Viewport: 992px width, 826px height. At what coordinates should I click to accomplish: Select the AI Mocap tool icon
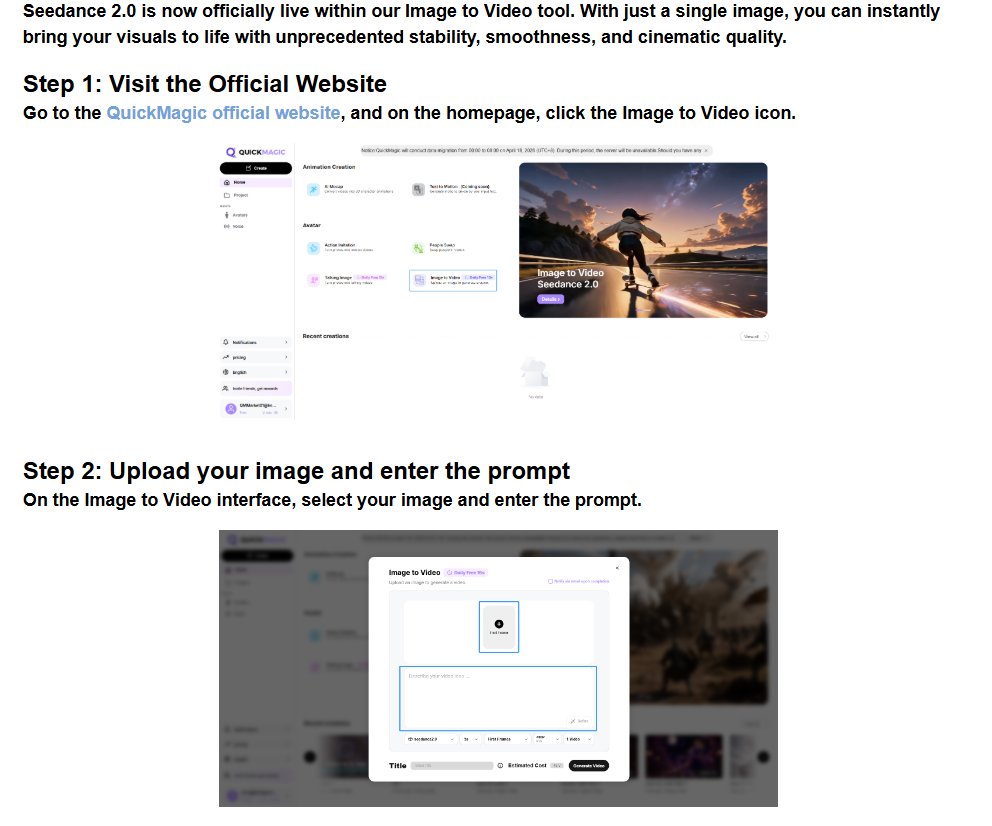(313, 189)
